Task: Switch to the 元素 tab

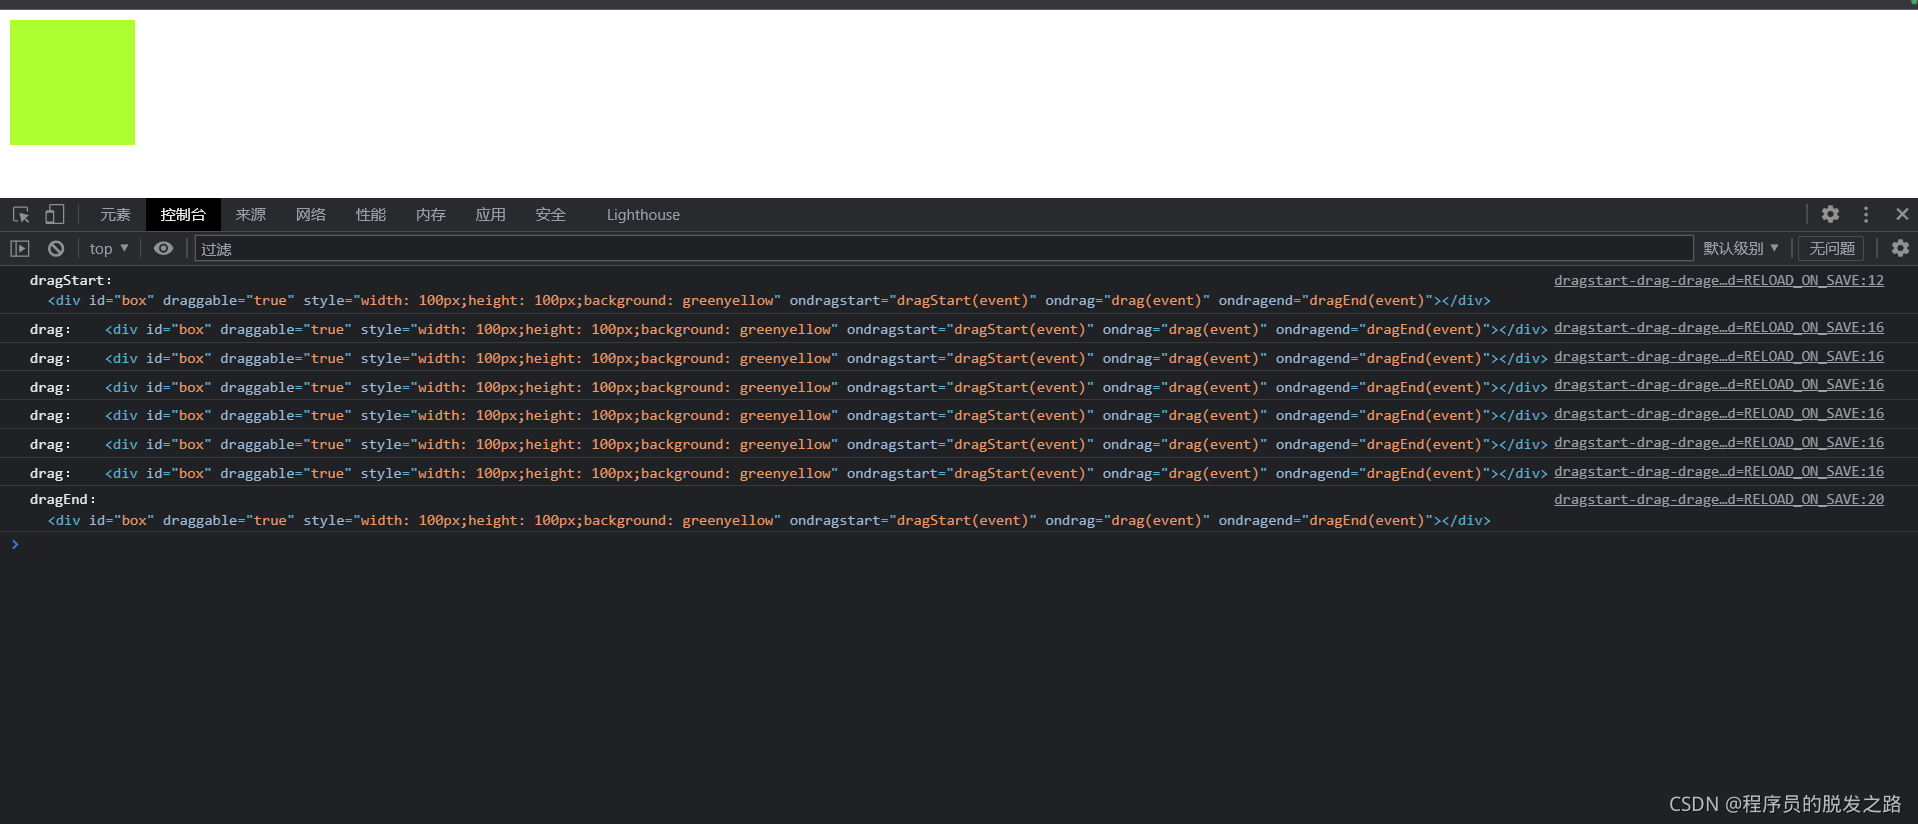Action: click(115, 215)
